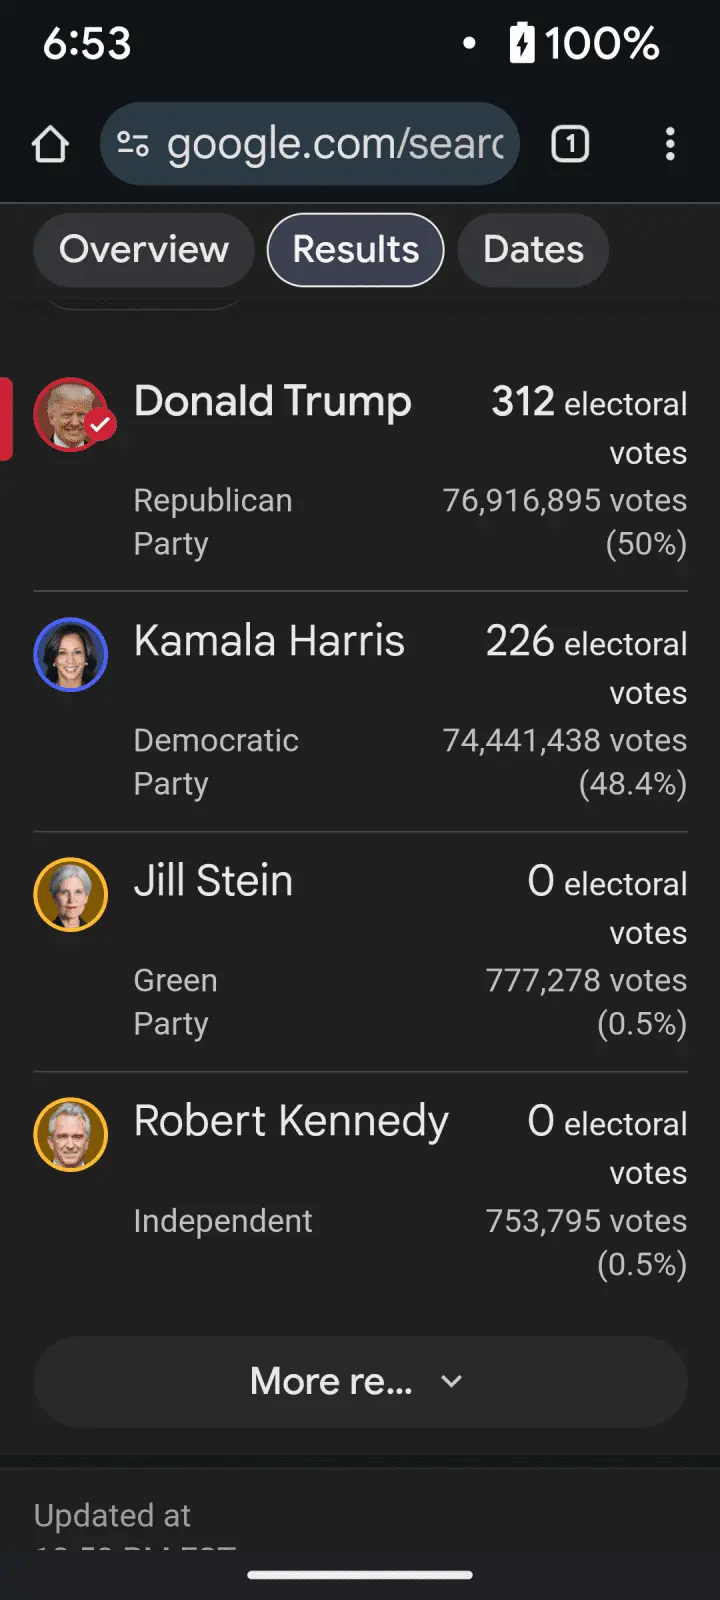720x1600 pixels.
Task: Open the Kamala Harris name link
Action: (269, 641)
